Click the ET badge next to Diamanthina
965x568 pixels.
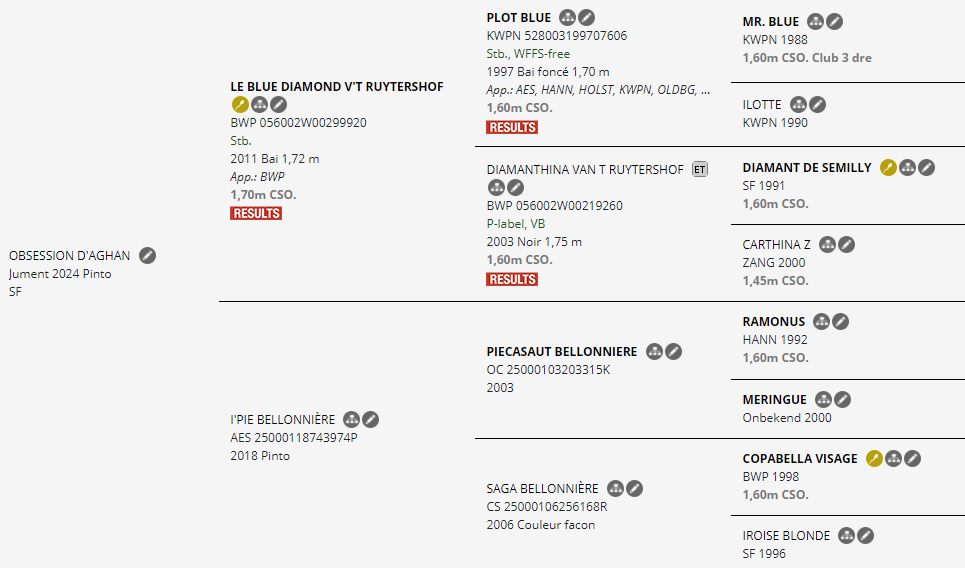click(x=700, y=169)
